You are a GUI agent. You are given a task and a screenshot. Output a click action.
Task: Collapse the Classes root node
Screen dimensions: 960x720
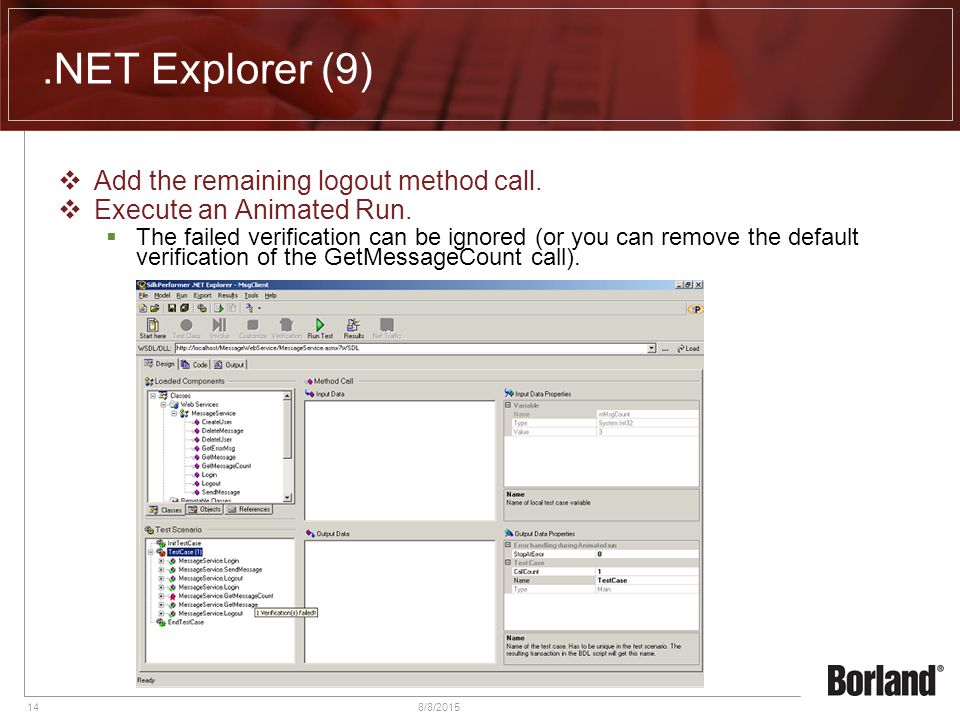[x=153, y=396]
